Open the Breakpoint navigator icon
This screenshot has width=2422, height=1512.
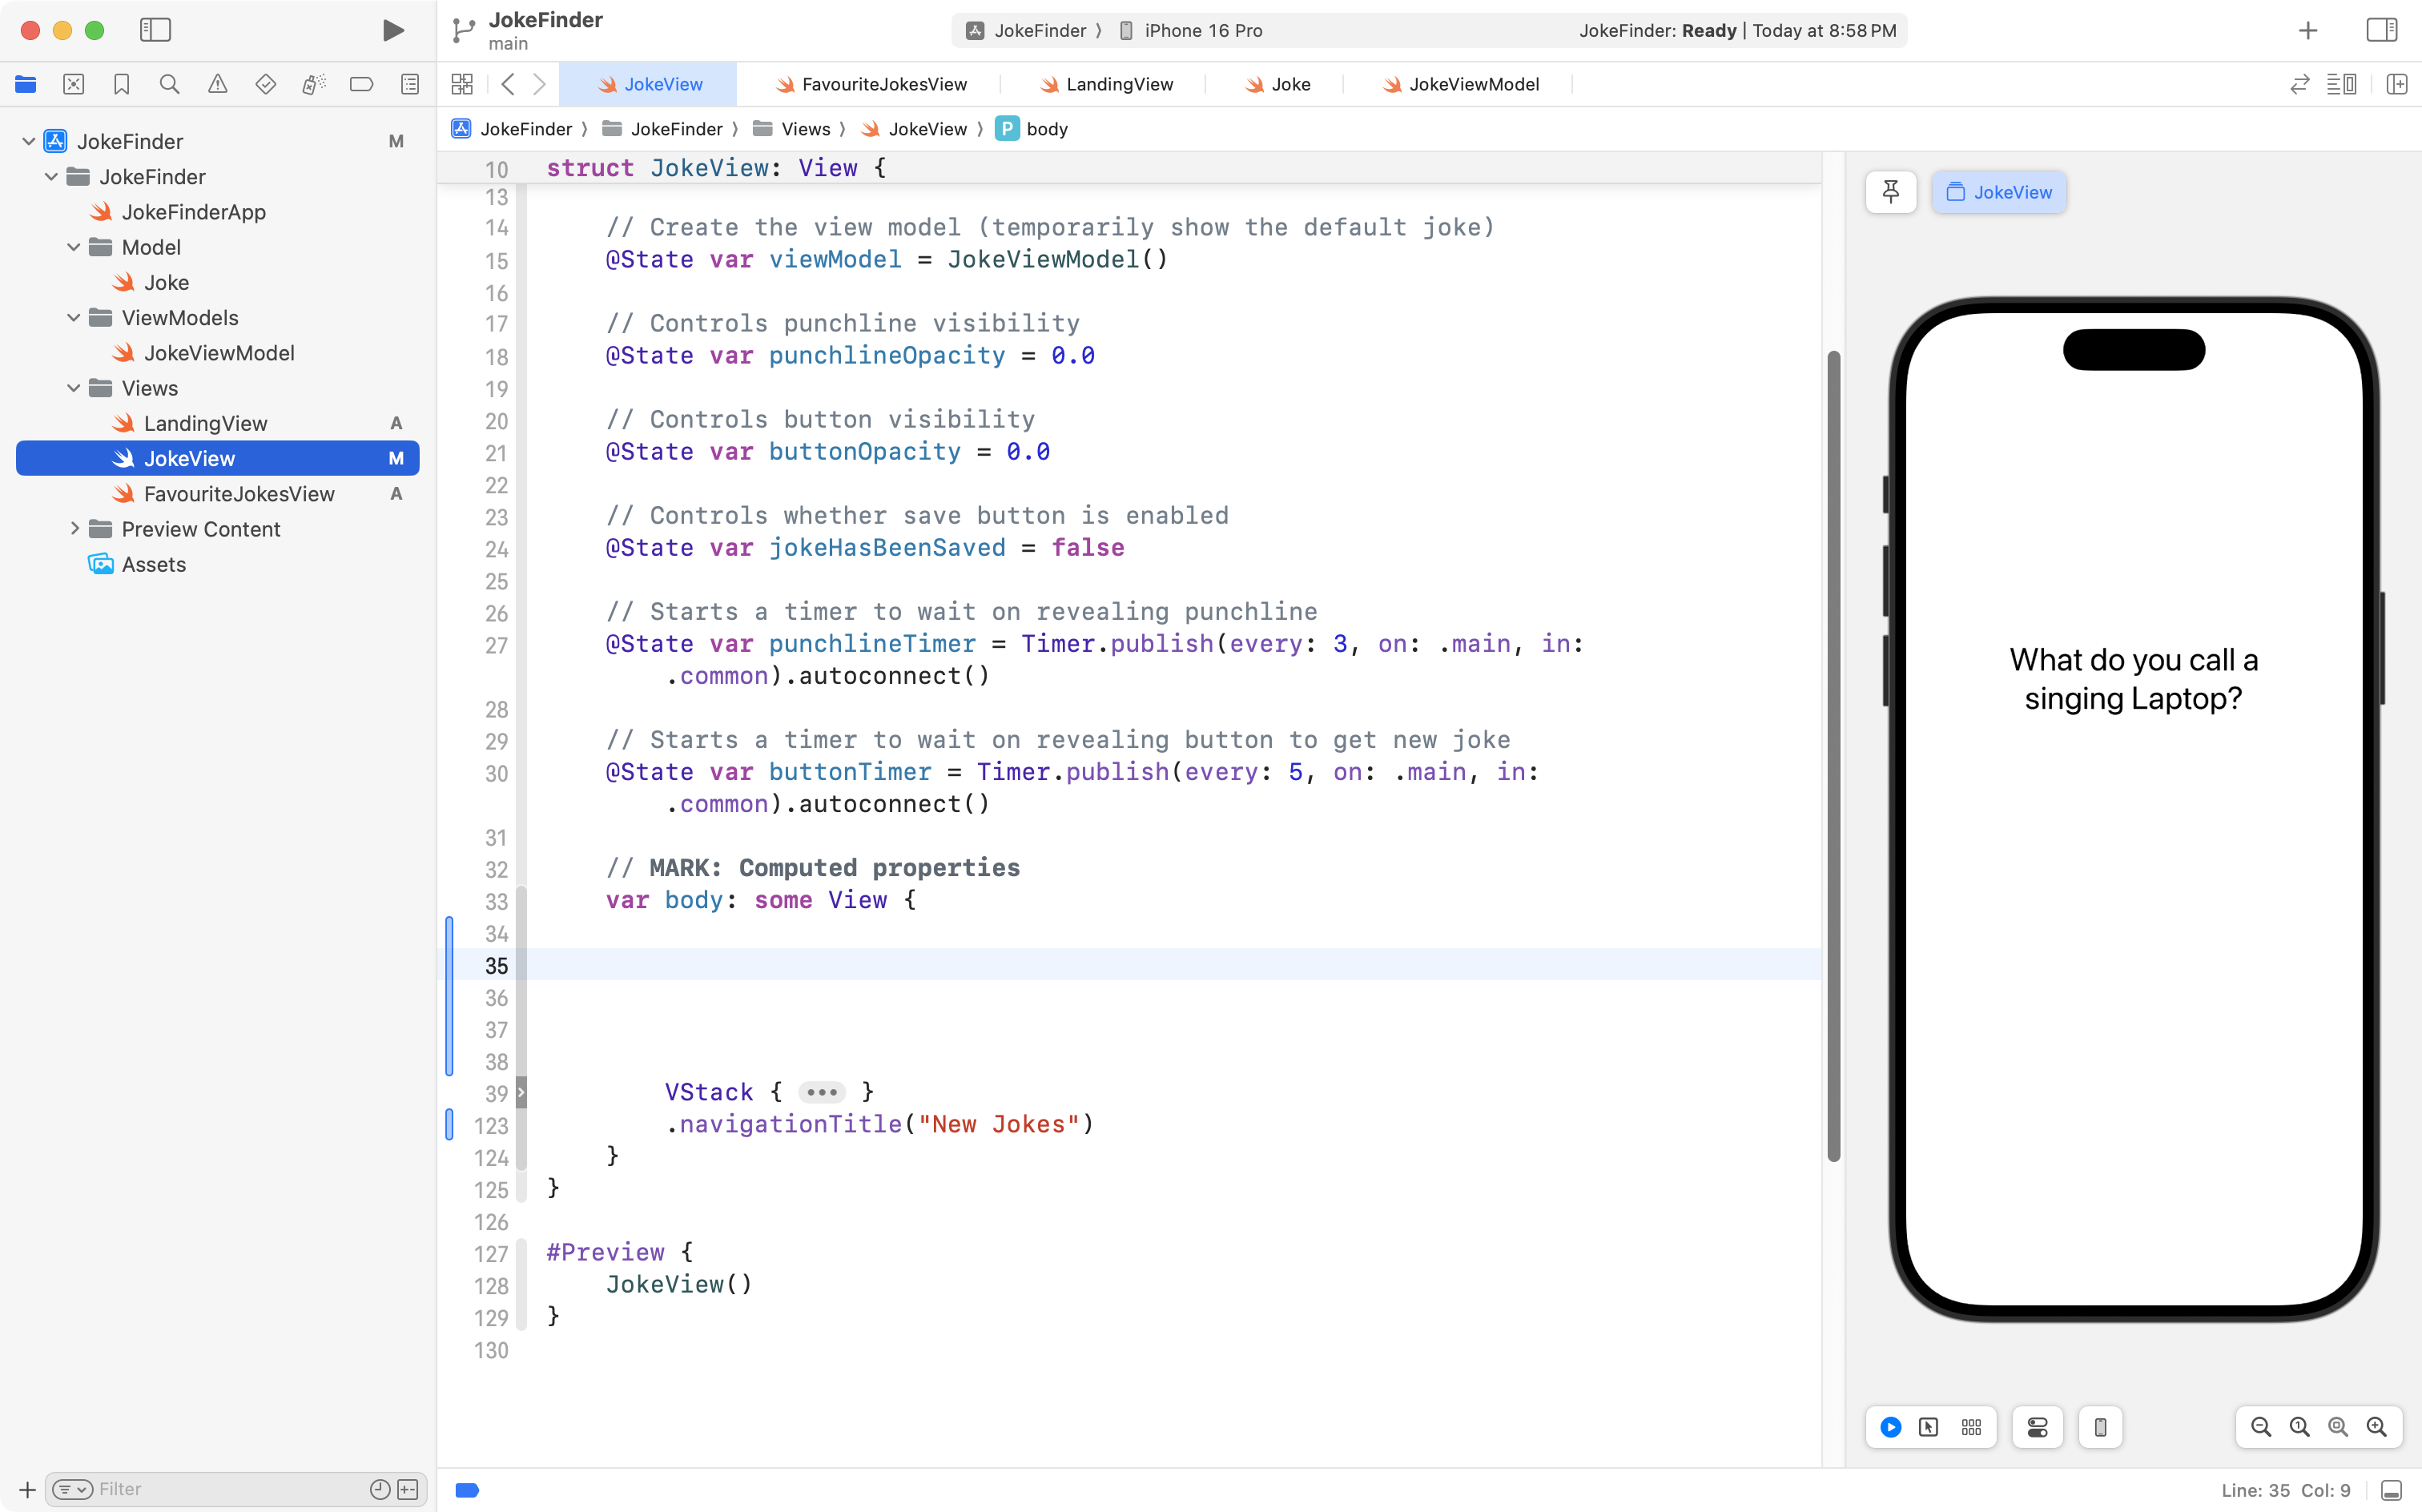tap(361, 84)
